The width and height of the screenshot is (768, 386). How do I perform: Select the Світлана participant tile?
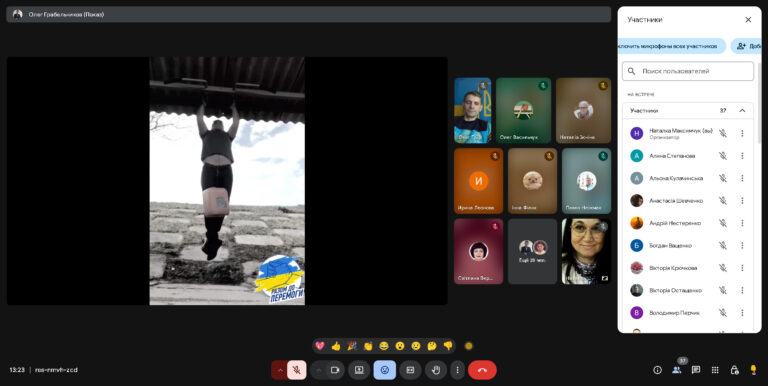click(478, 251)
